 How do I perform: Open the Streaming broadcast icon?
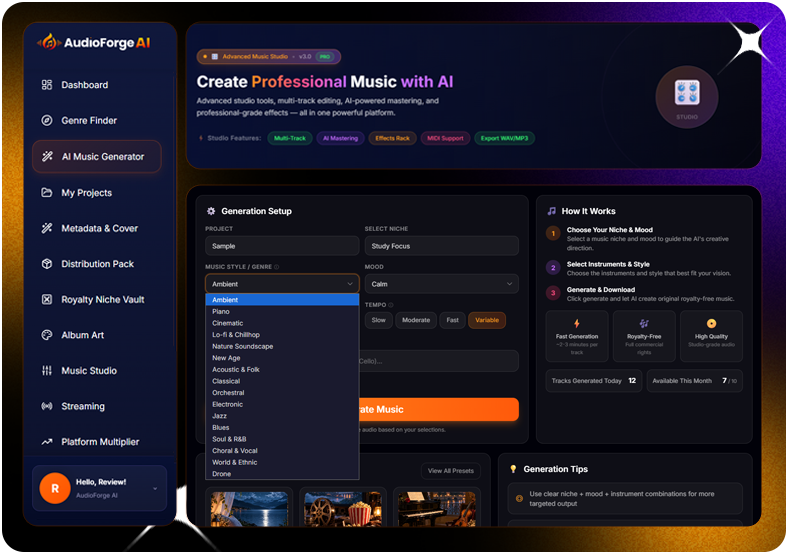point(47,406)
